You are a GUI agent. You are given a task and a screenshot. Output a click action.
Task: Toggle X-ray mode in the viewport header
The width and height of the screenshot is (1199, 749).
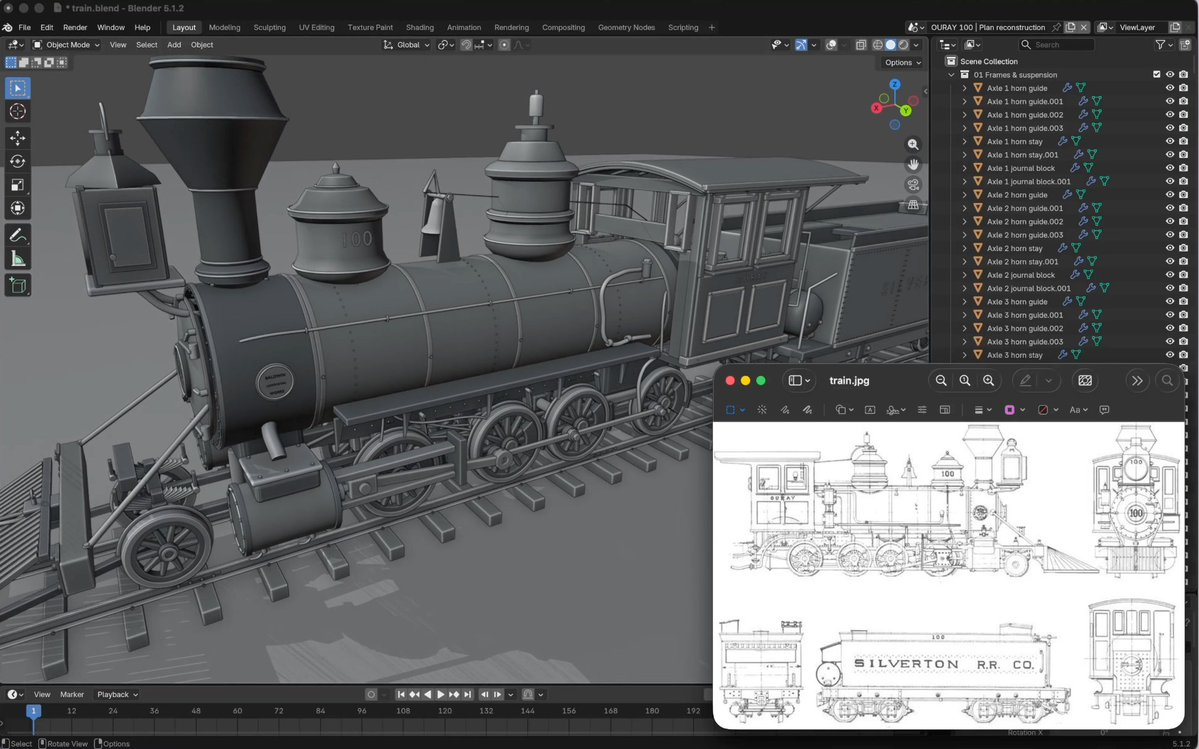[x=861, y=45]
